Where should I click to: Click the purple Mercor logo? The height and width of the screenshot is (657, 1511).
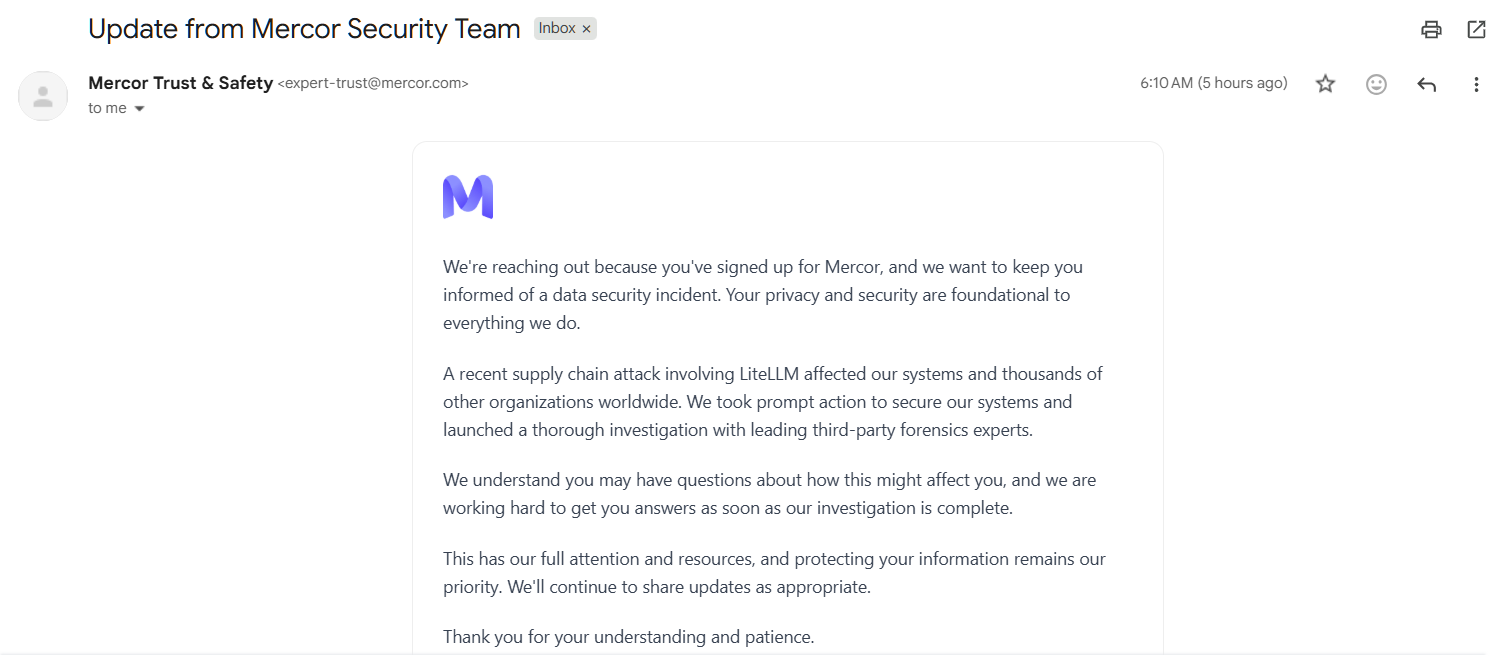(468, 197)
